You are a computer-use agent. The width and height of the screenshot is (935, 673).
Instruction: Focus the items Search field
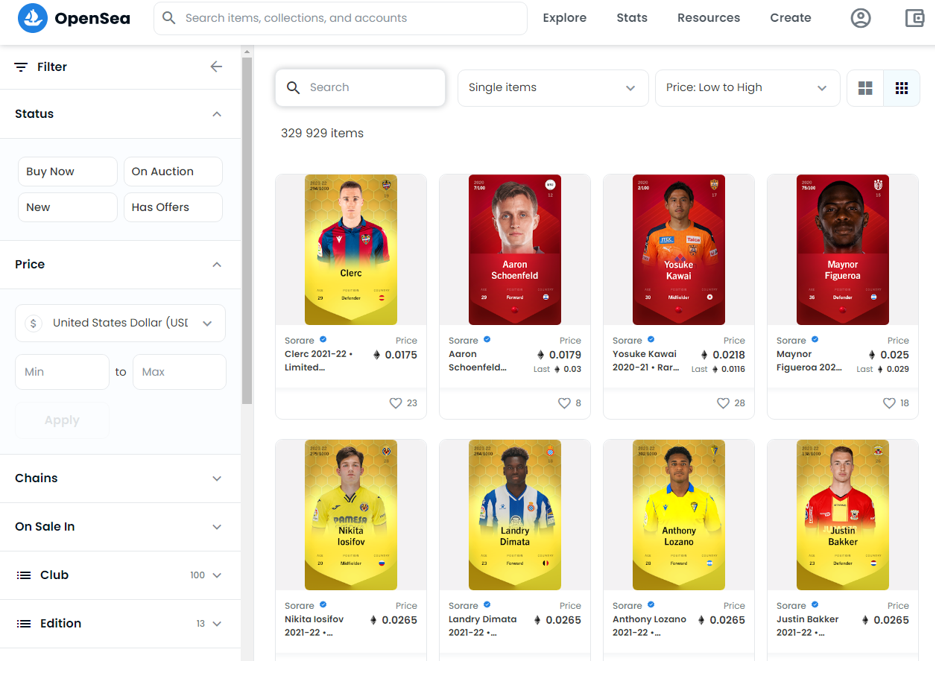(360, 88)
